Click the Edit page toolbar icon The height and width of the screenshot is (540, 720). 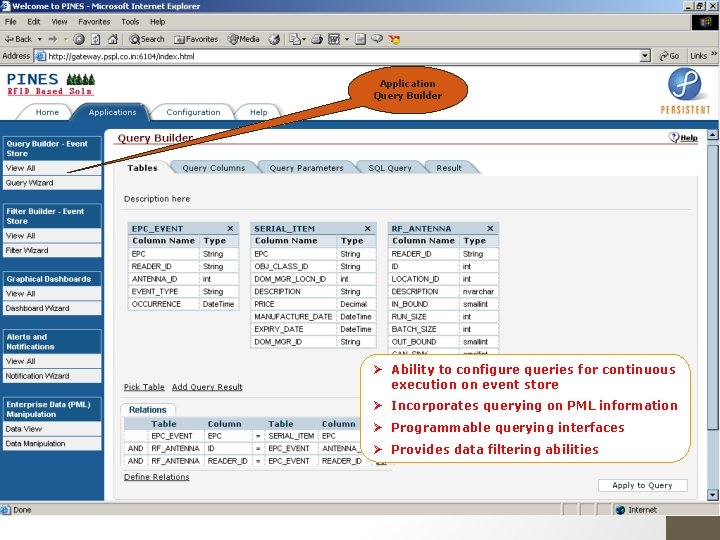pyautogui.click(x=334, y=39)
